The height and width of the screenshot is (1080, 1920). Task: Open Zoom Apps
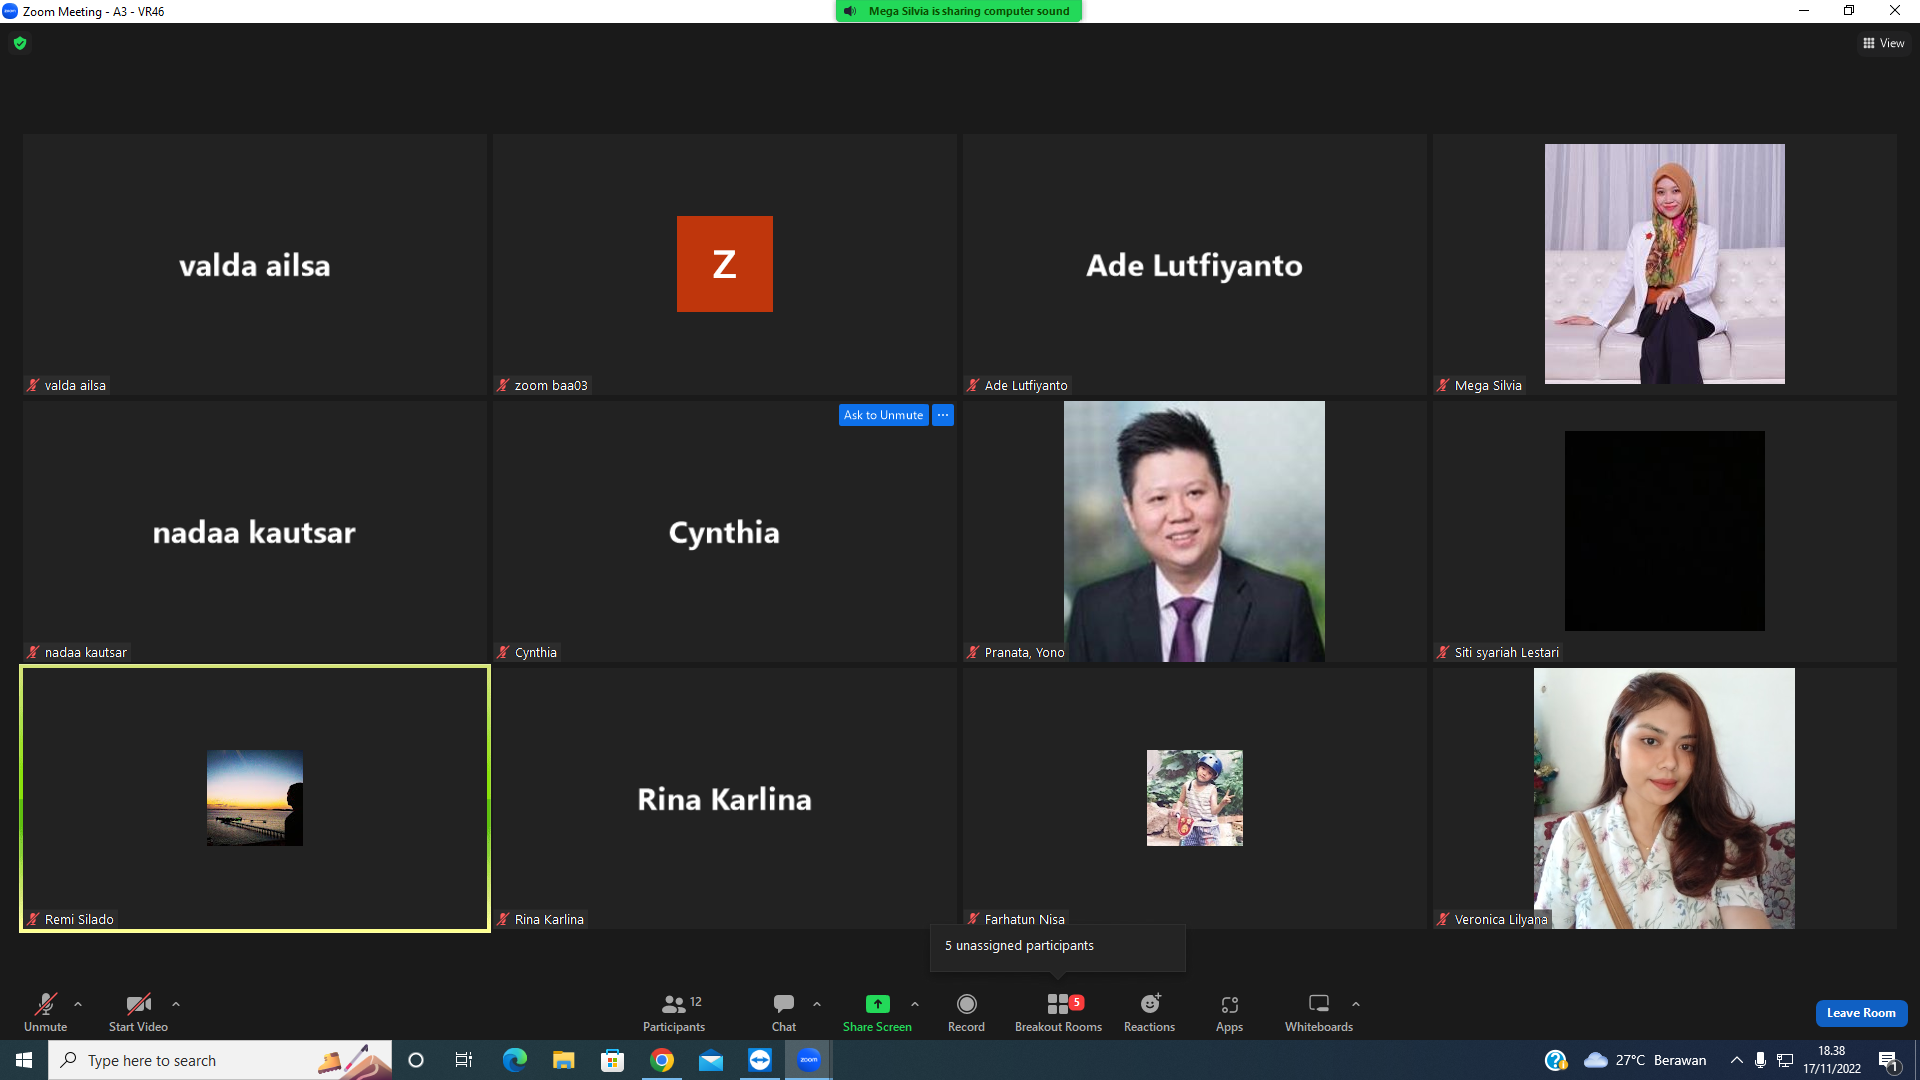pyautogui.click(x=1230, y=1012)
